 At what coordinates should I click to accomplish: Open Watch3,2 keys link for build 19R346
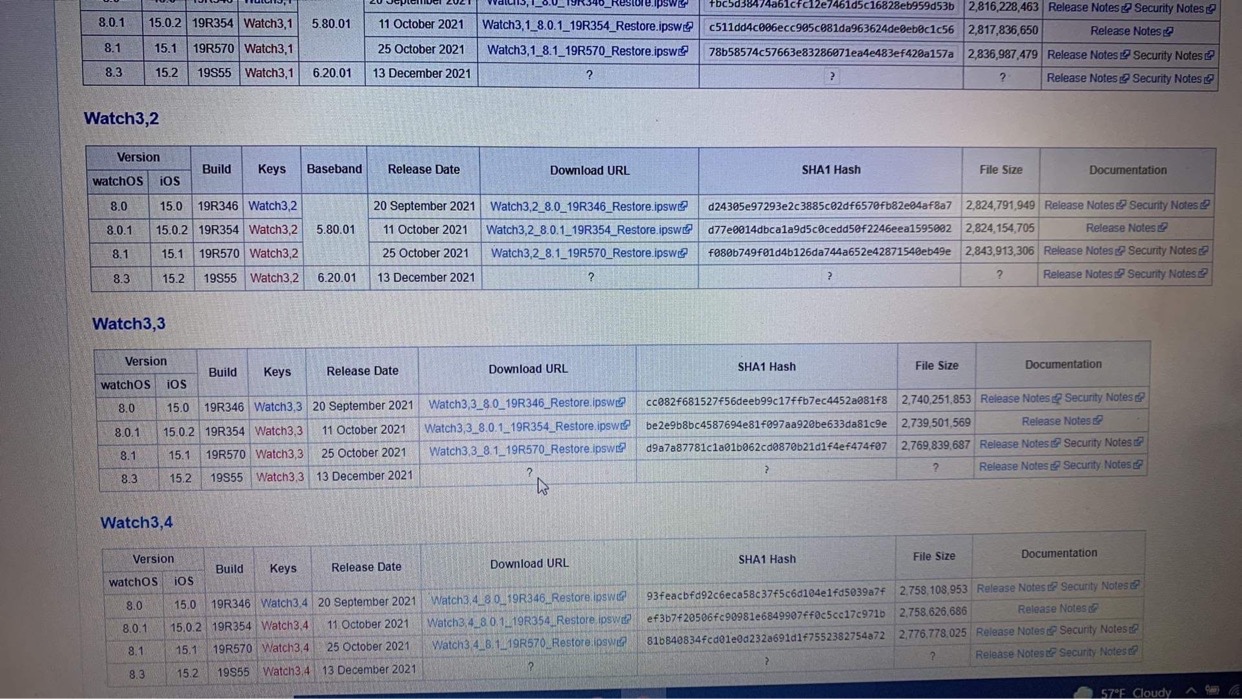273,206
